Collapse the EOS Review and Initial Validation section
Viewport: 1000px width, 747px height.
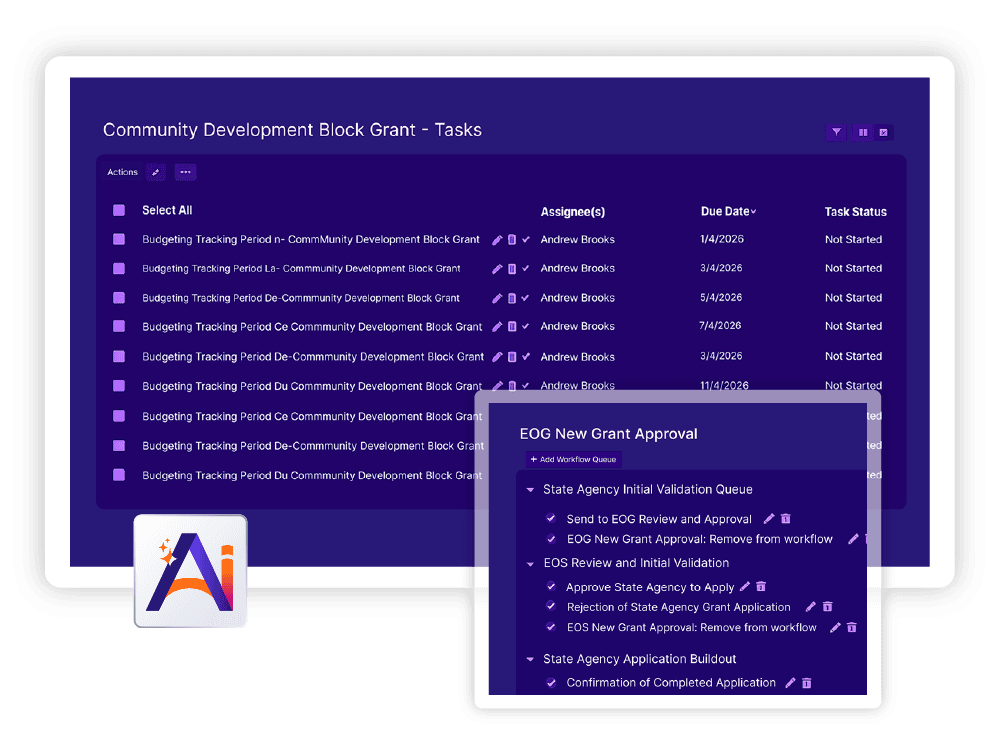pos(530,563)
